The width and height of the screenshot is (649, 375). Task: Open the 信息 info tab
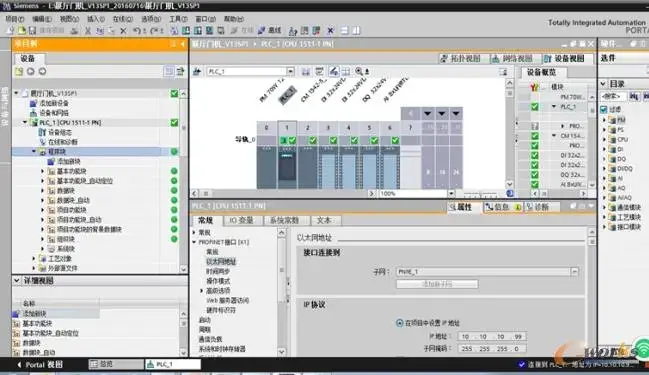(502, 207)
